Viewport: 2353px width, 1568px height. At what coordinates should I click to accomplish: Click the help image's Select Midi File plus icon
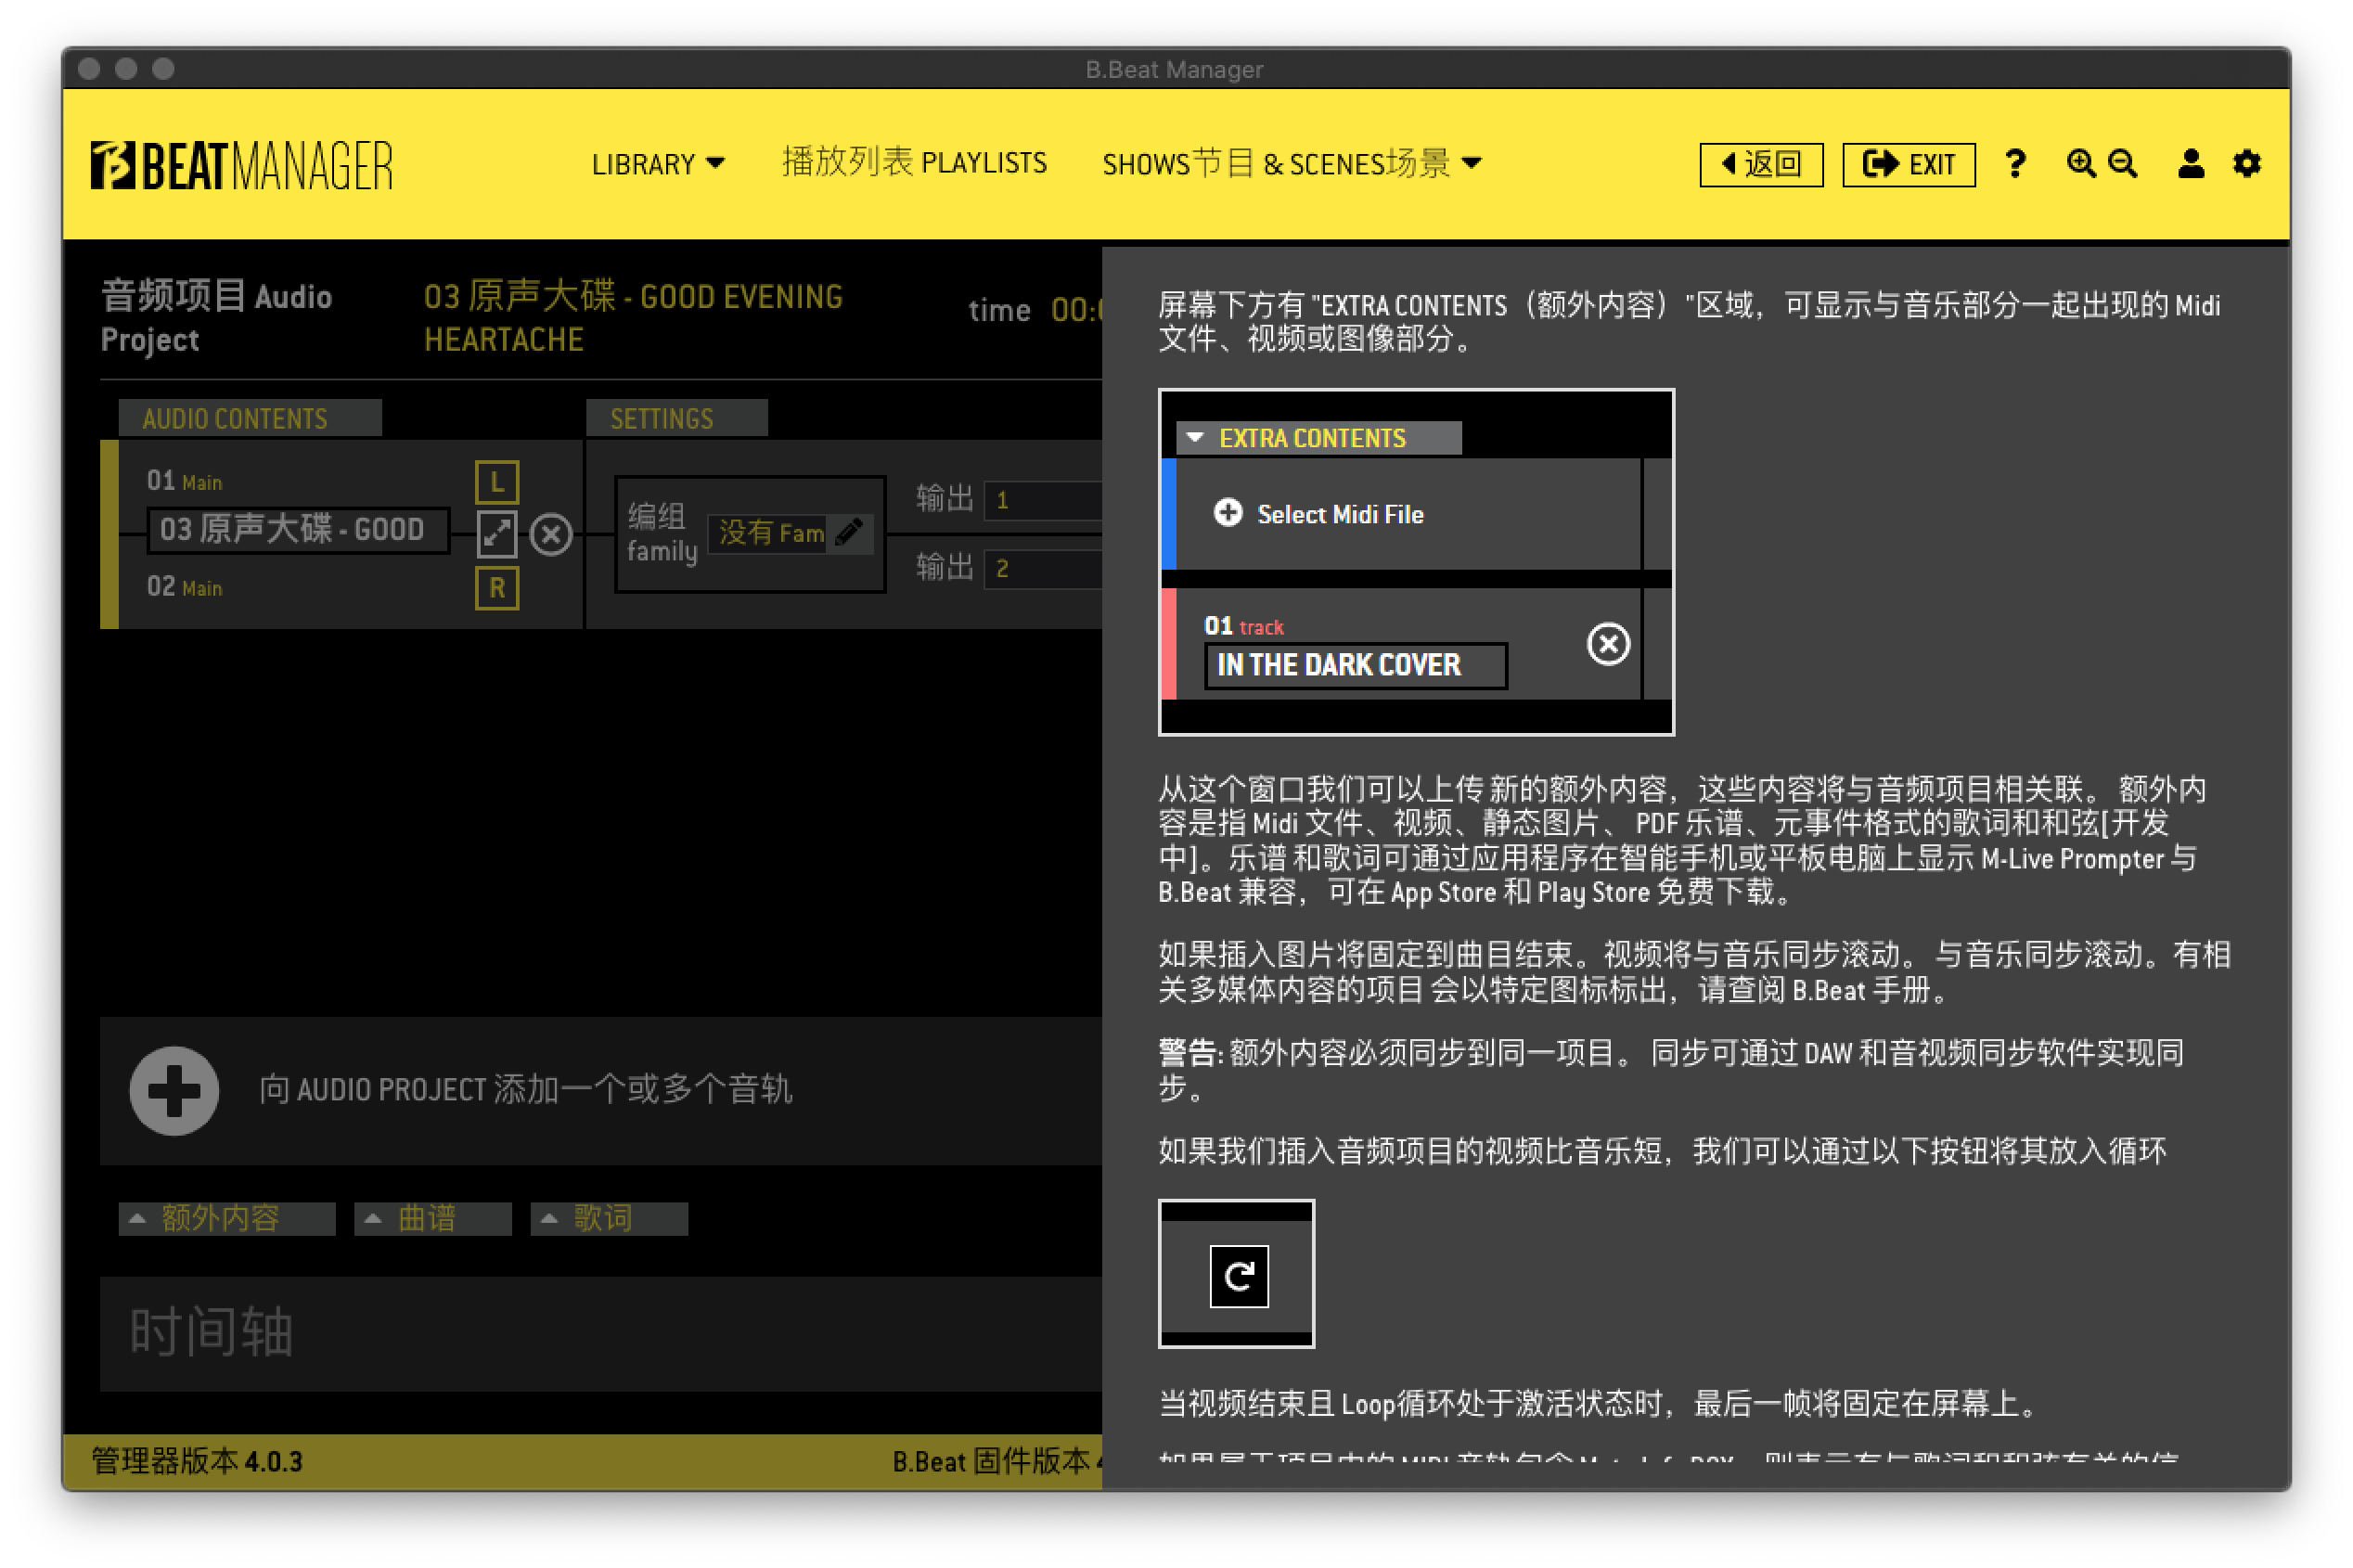[x=1227, y=513]
